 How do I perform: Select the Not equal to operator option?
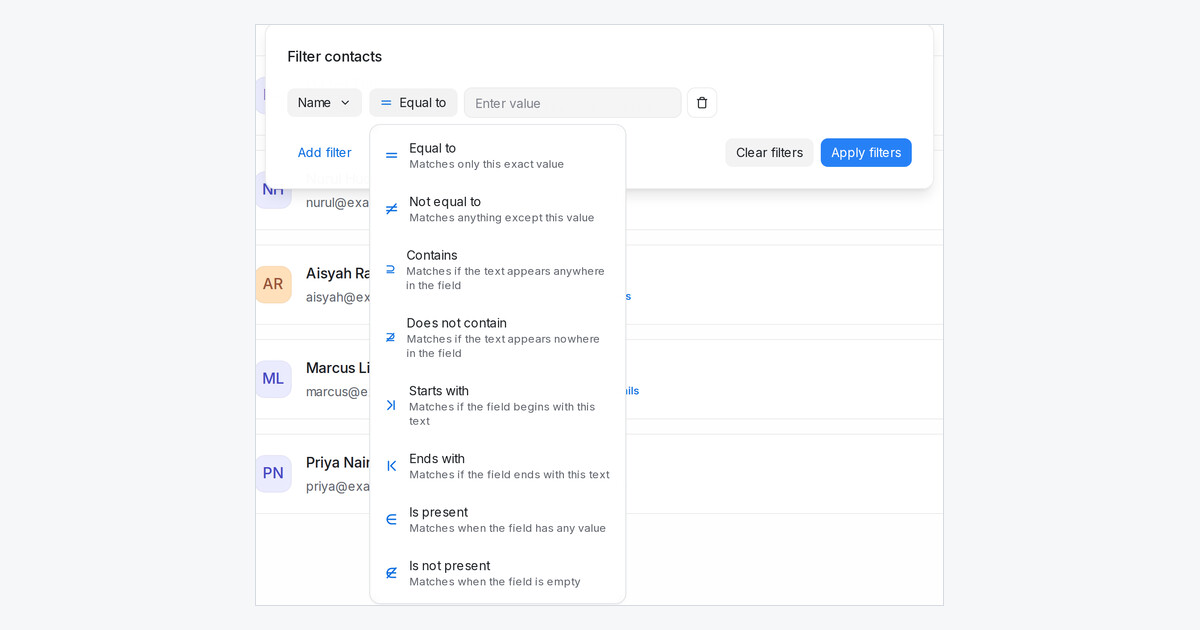pos(498,209)
